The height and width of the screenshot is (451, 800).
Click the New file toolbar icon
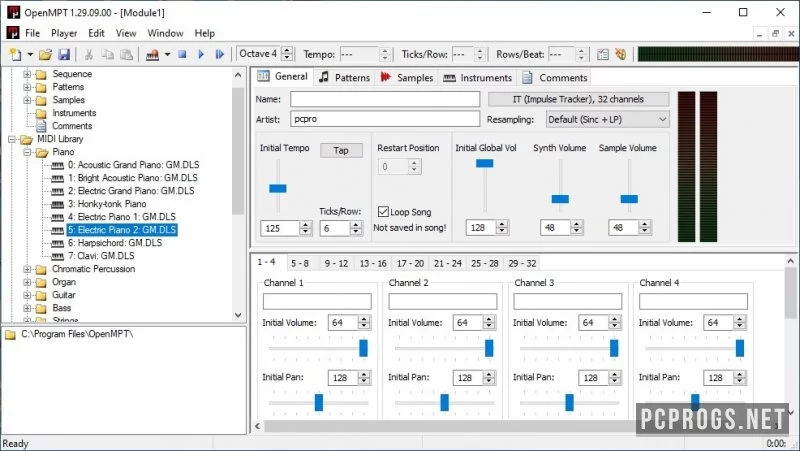coord(16,54)
